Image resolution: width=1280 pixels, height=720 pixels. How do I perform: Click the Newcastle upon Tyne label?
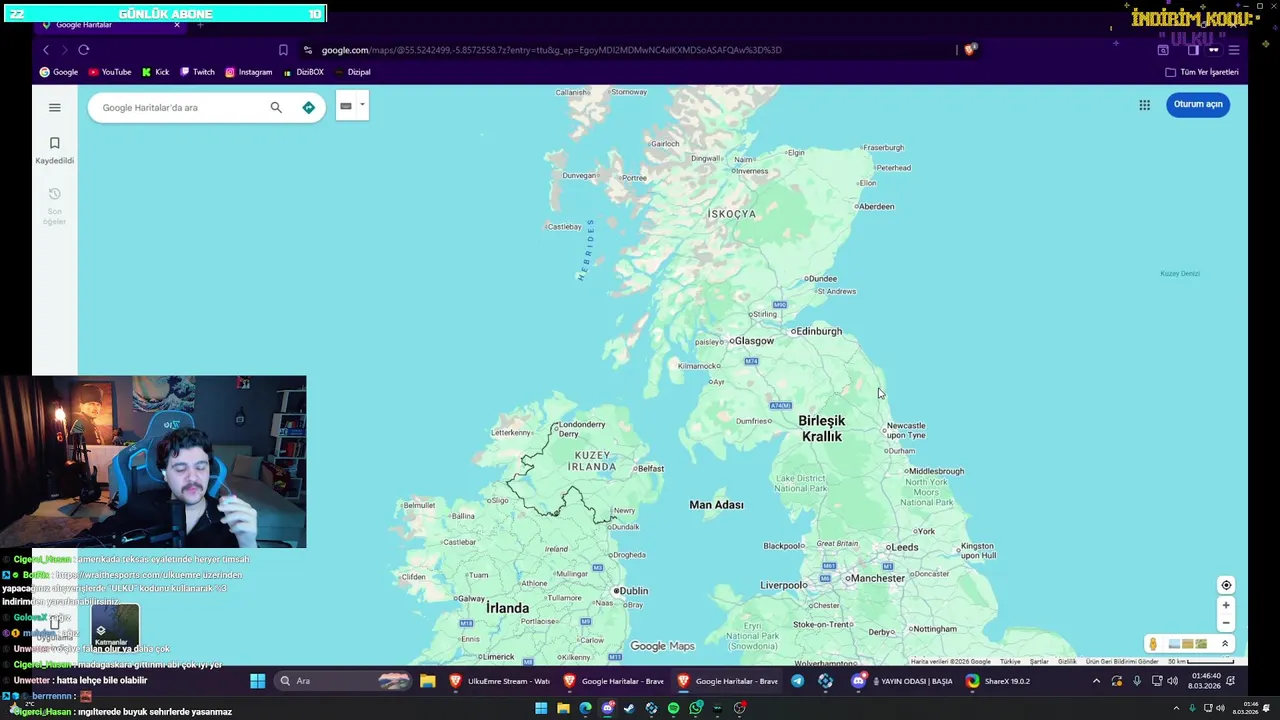906,430
